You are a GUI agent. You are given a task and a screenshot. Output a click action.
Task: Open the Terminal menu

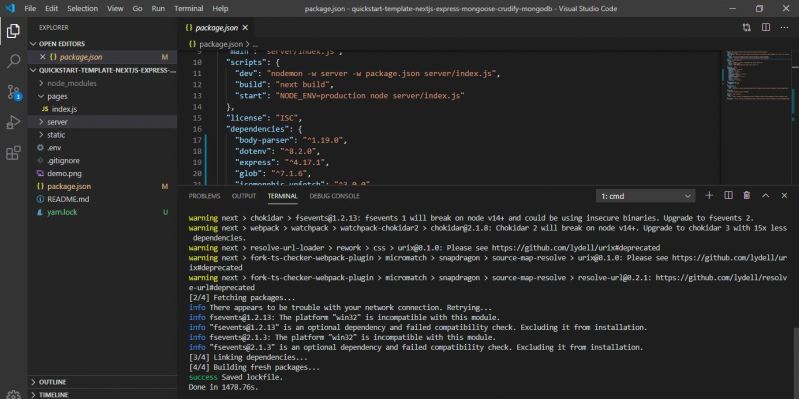click(189, 9)
